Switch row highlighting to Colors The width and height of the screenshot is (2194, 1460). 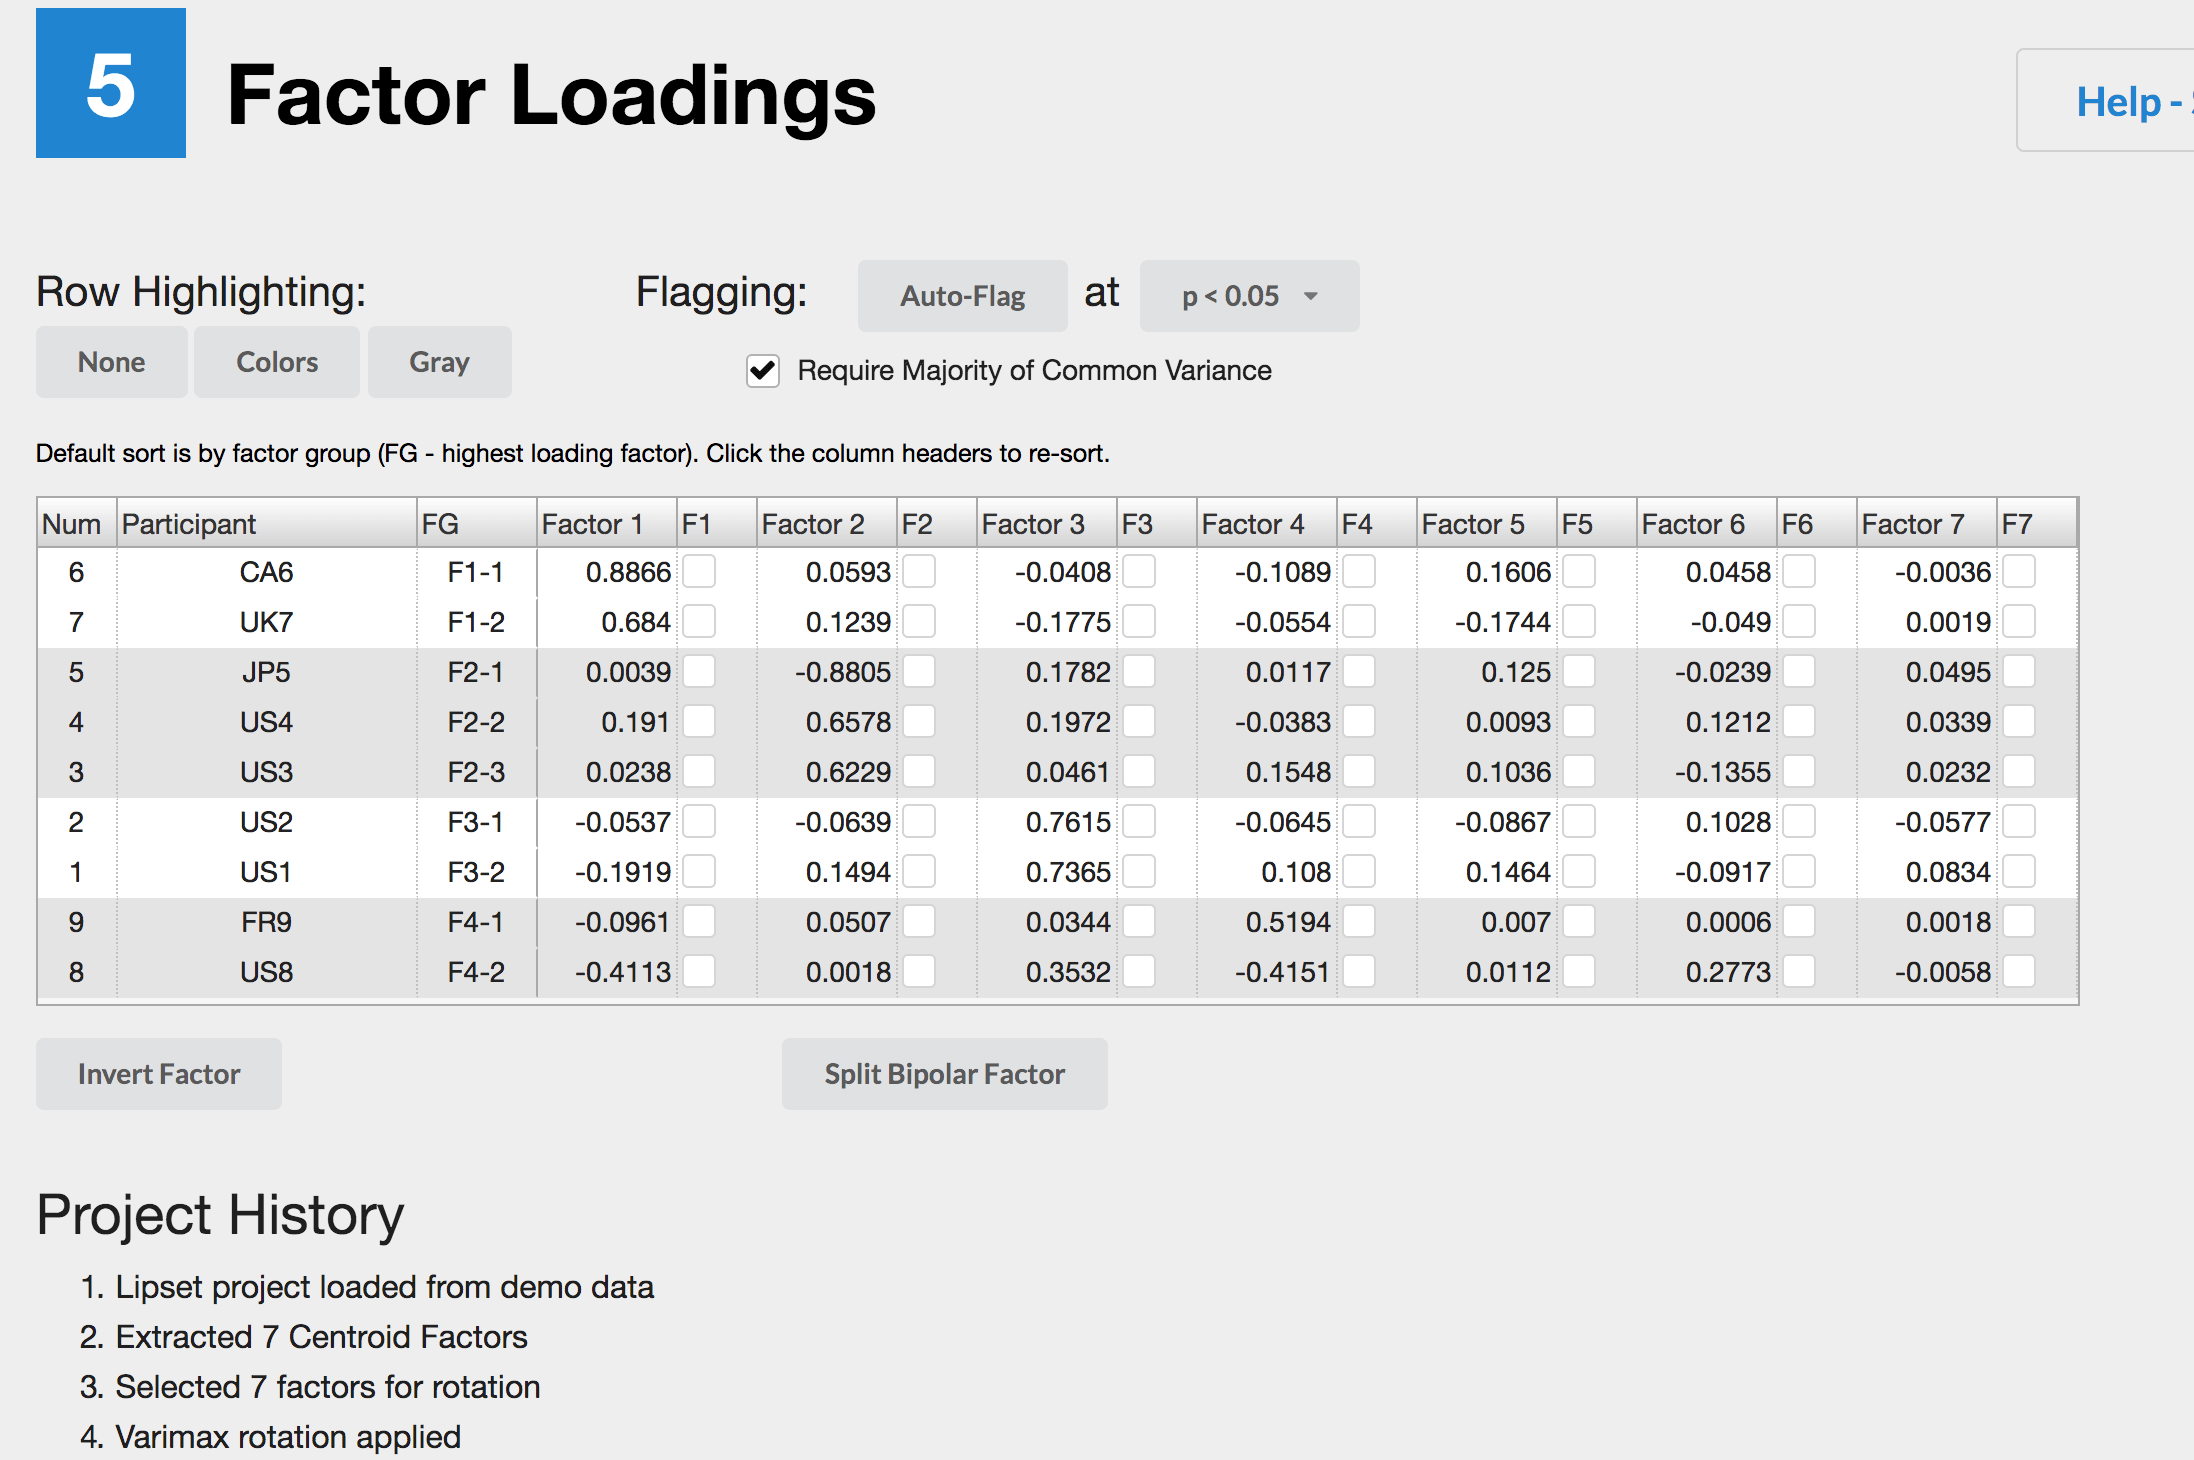[x=276, y=361]
